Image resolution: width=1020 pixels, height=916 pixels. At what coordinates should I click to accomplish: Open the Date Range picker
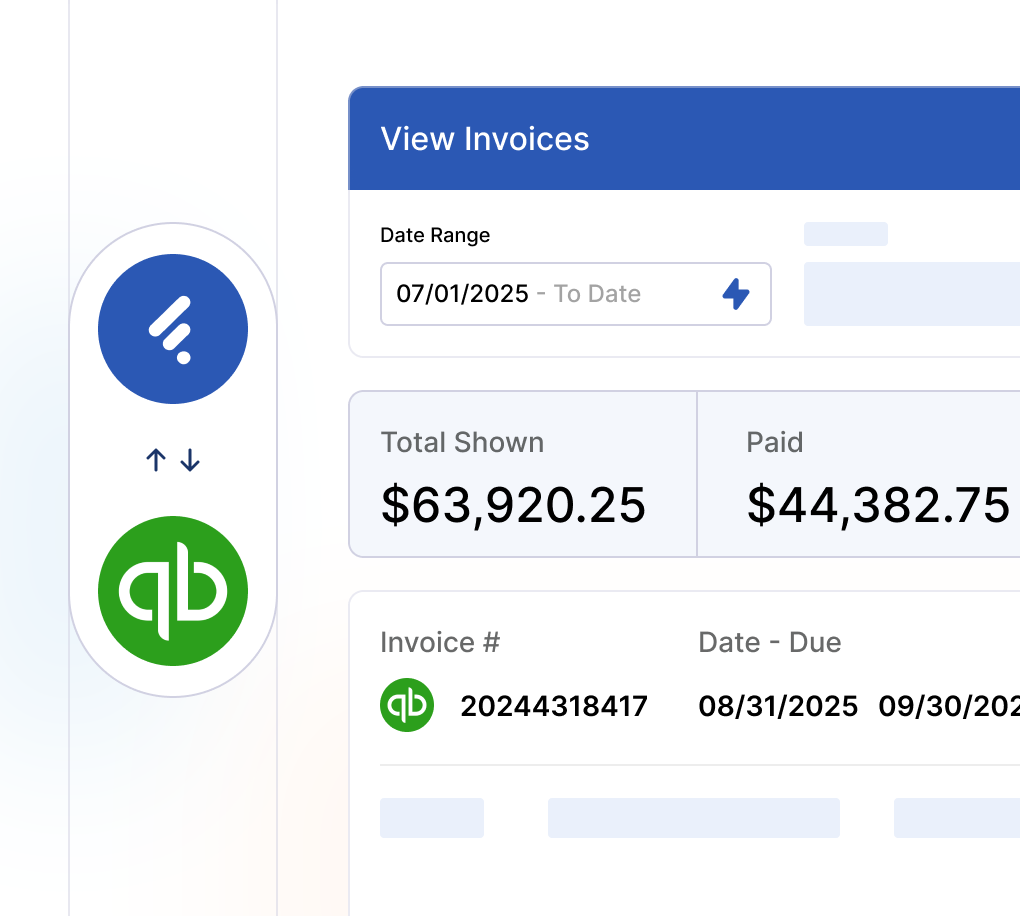tap(575, 293)
